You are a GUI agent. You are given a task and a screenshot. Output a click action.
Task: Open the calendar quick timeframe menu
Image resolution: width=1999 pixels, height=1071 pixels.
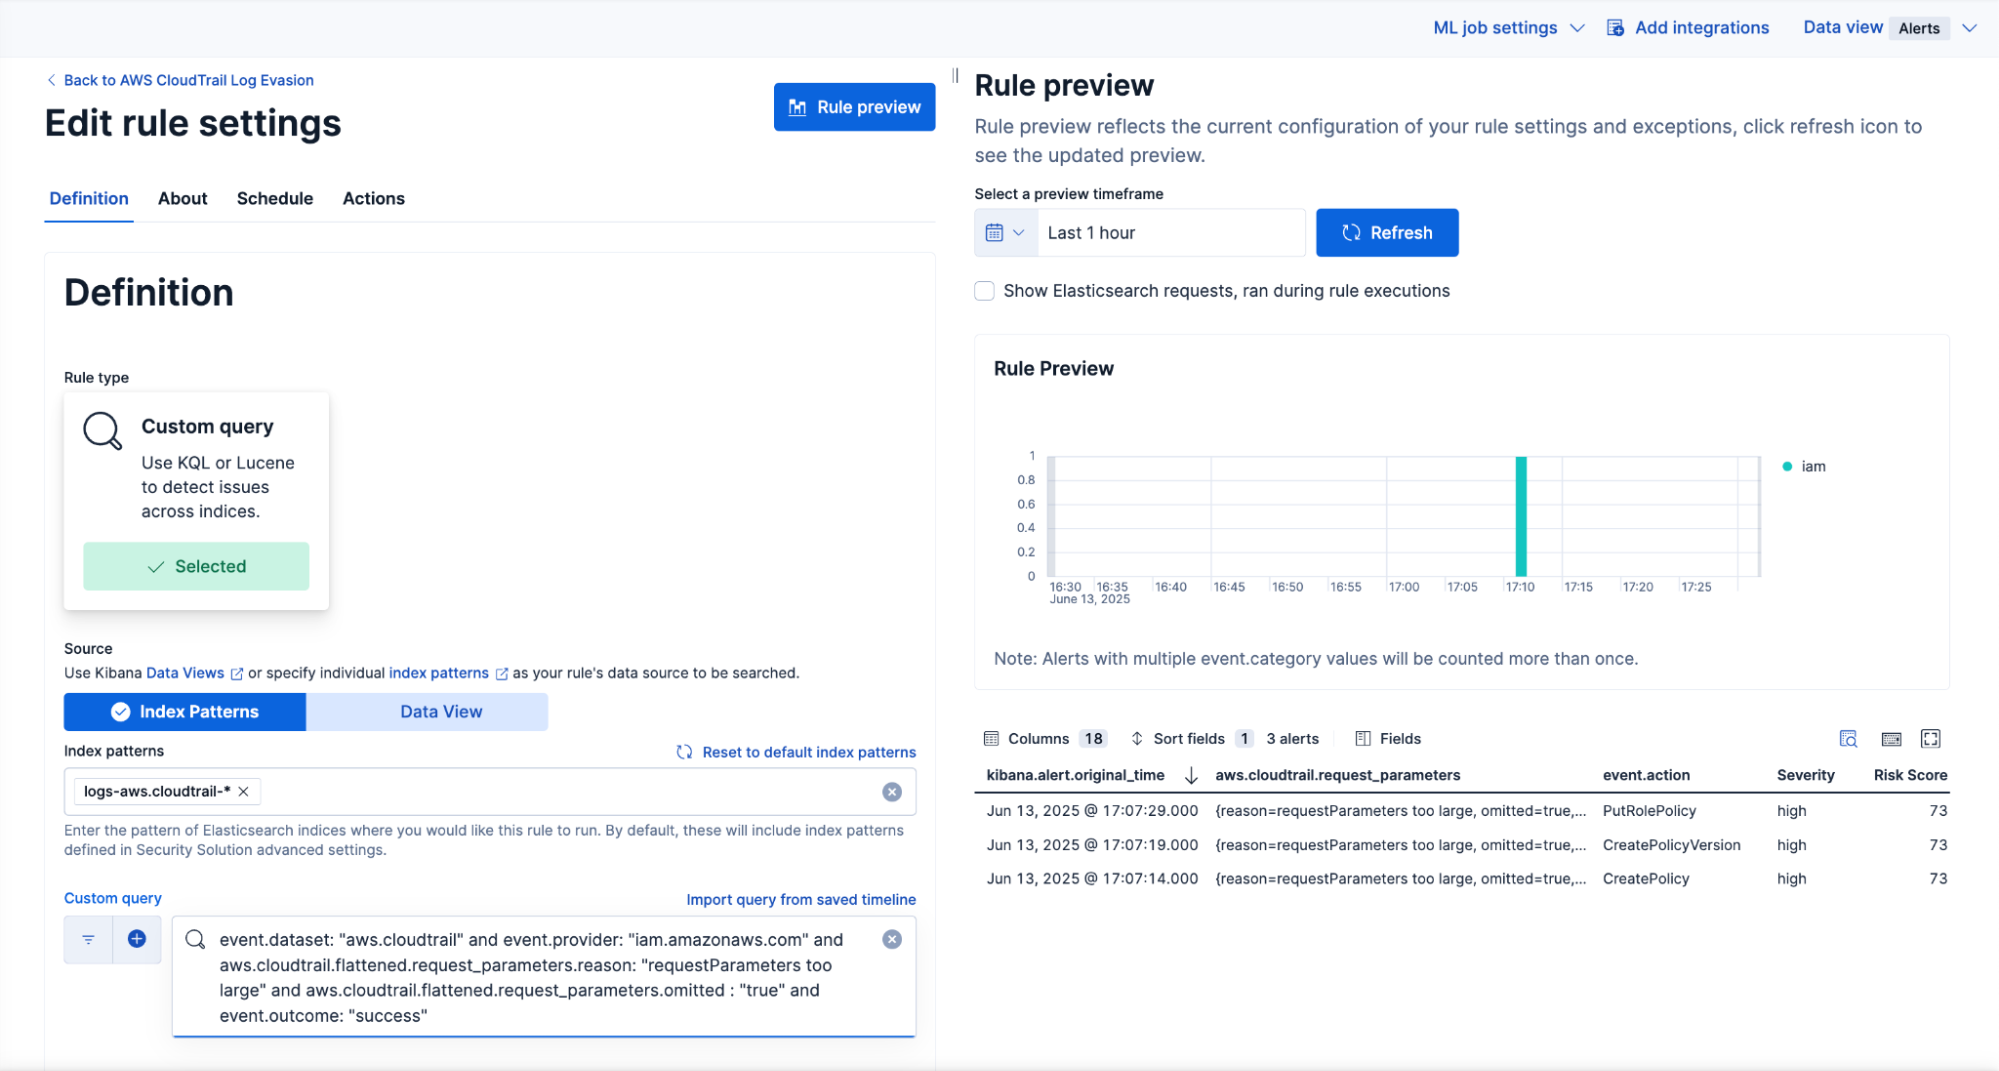tap(1005, 233)
